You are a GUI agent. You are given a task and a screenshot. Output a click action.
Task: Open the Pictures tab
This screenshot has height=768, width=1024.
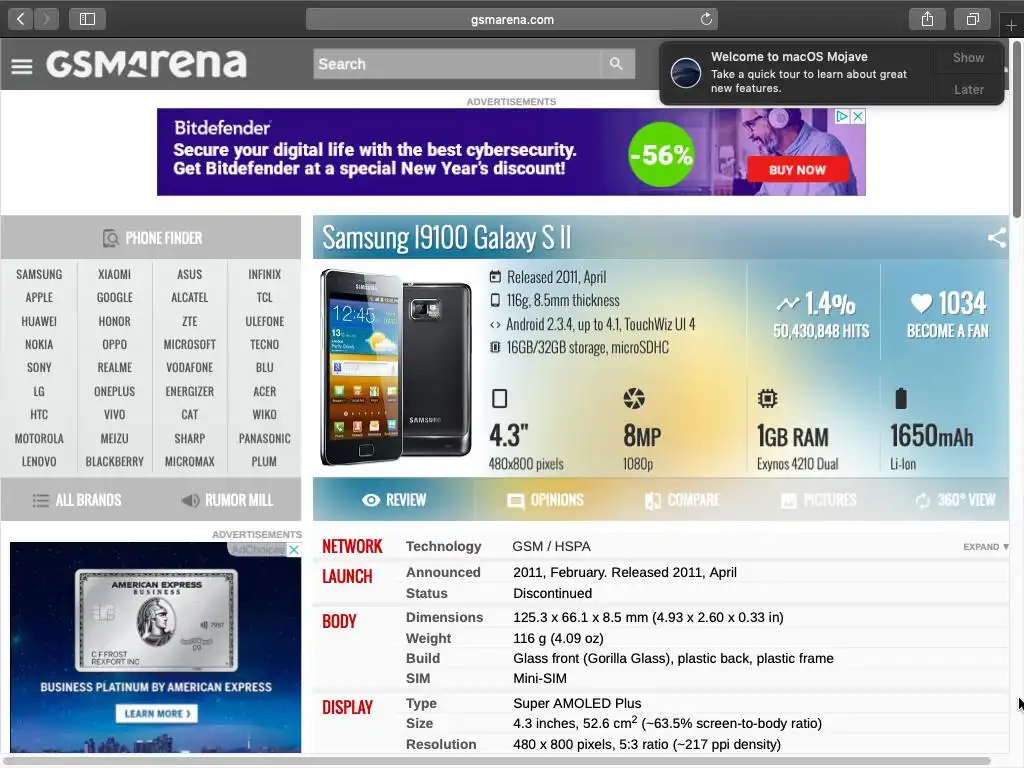click(818, 500)
